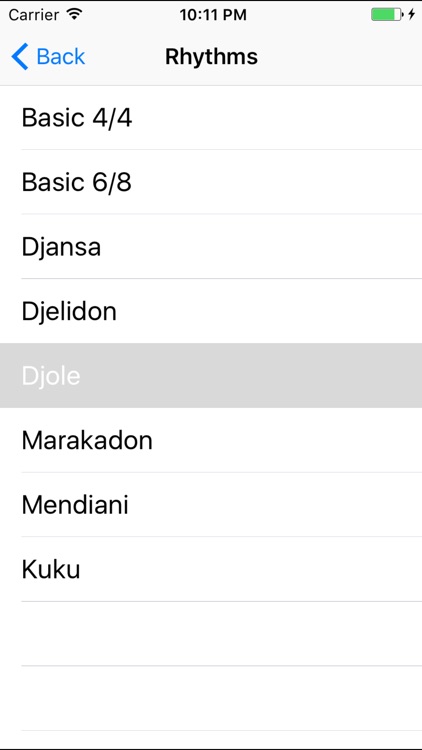Tap the highlighted Djole row
Image resolution: width=422 pixels, height=750 pixels.
point(211,375)
